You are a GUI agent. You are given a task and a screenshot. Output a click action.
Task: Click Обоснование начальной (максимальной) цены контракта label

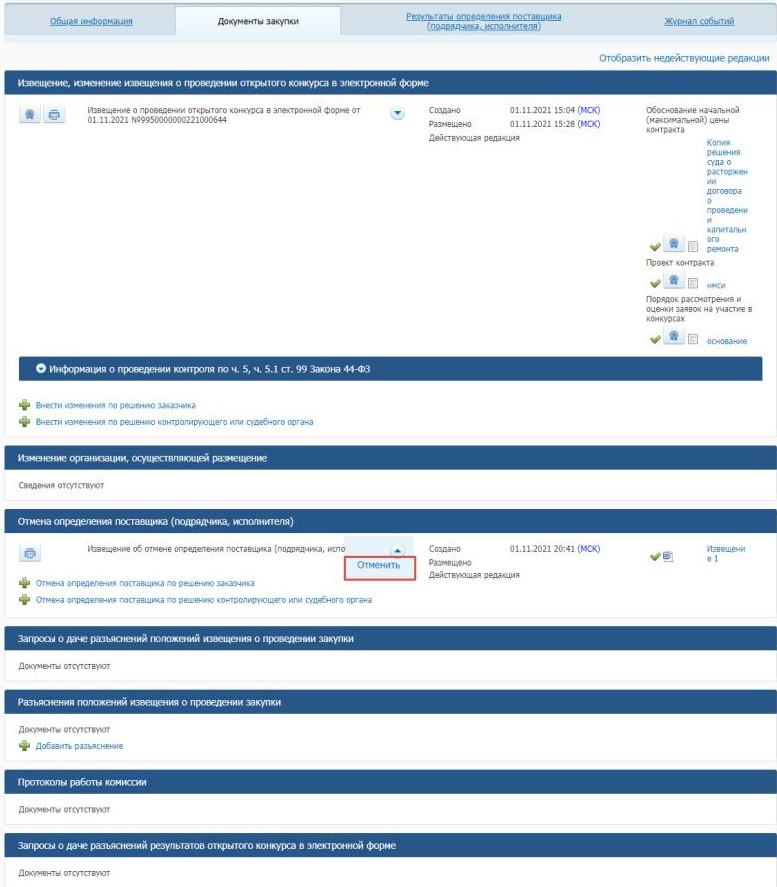[x=693, y=119]
